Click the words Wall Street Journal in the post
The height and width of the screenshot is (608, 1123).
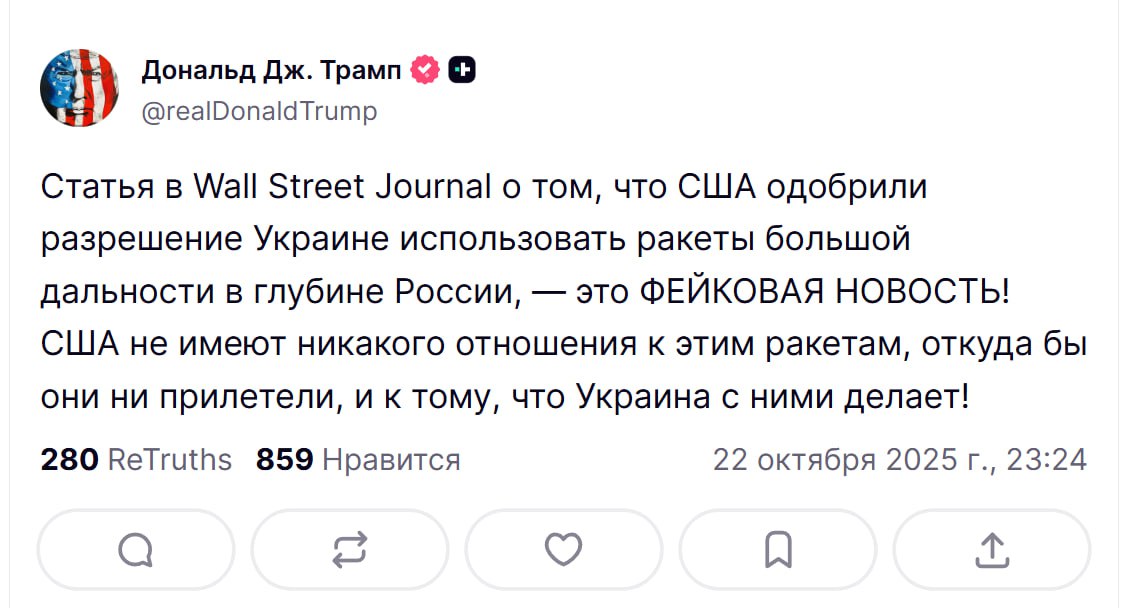pos(341,187)
